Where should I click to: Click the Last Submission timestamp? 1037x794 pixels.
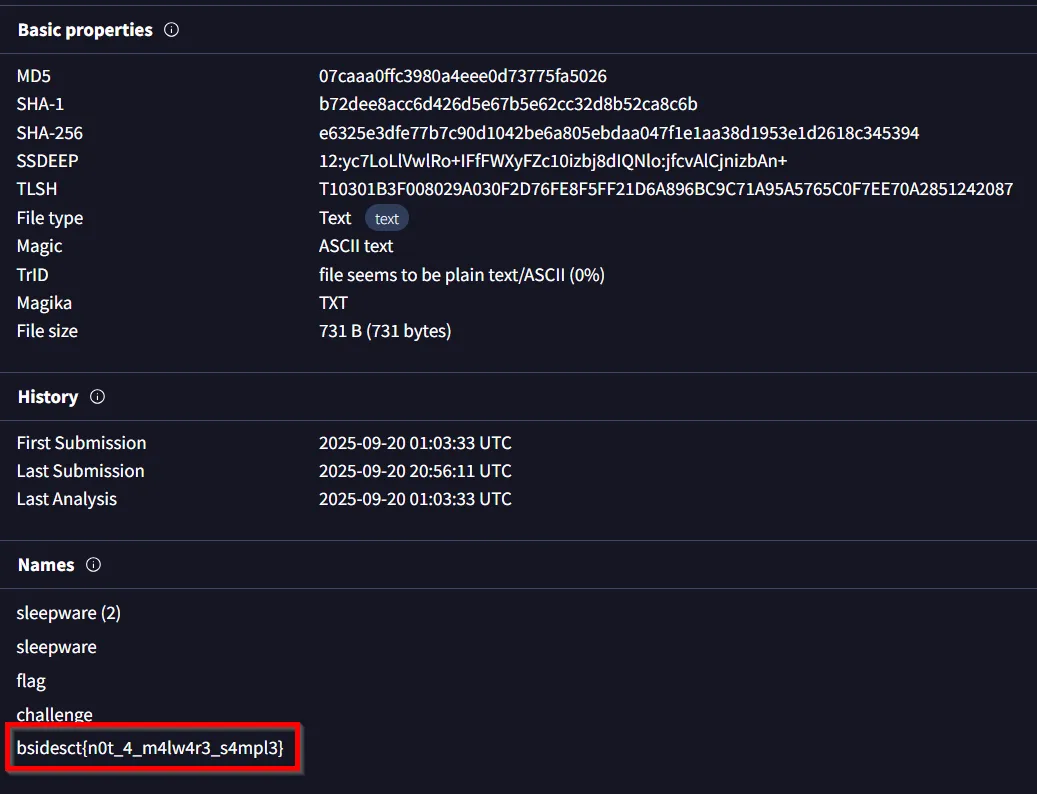point(414,471)
